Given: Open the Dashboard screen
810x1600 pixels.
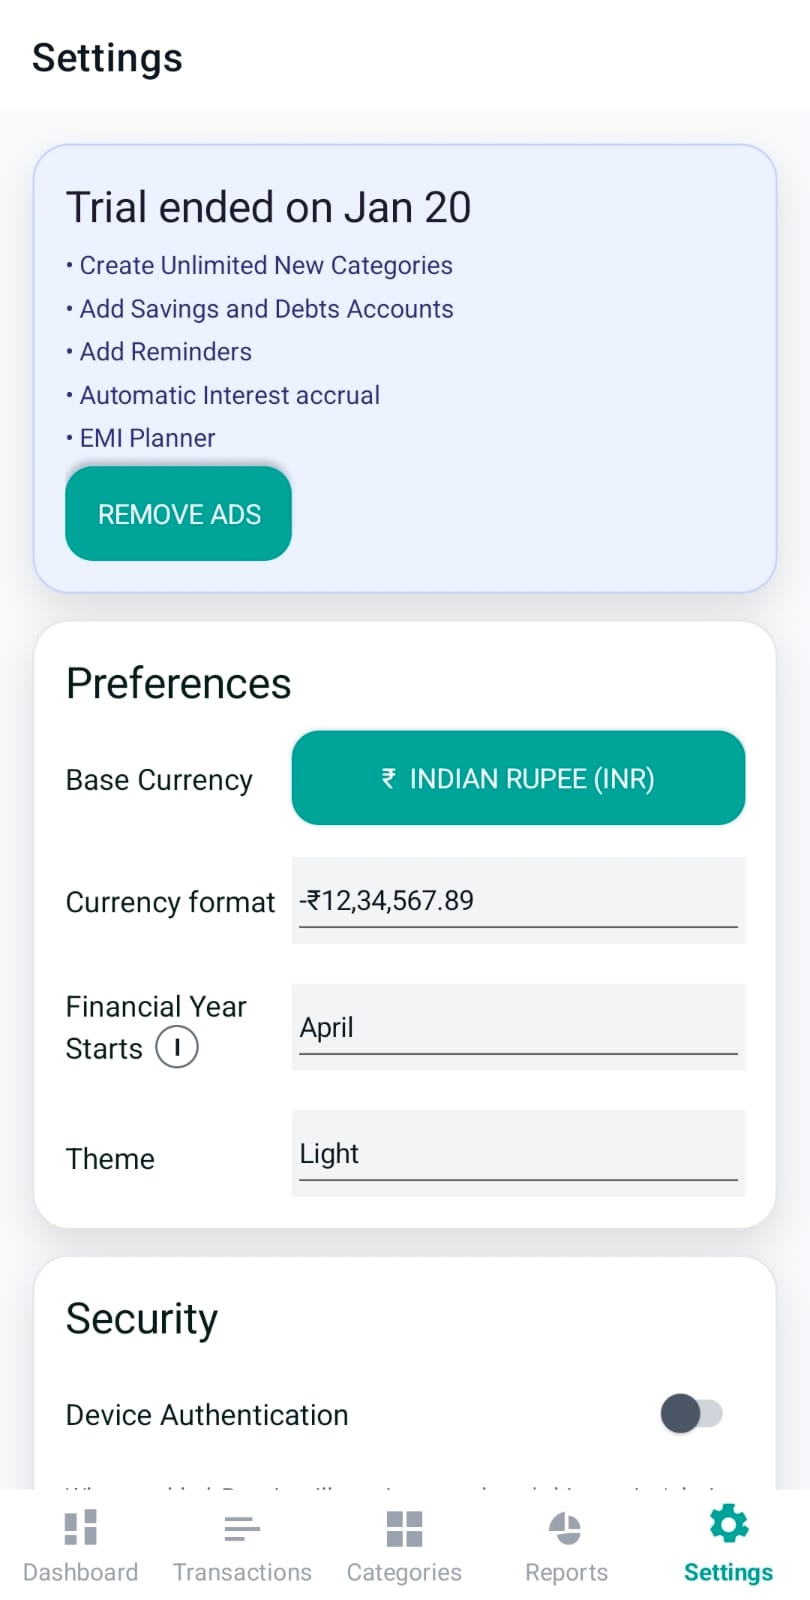Looking at the screenshot, I should [80, 1540].
